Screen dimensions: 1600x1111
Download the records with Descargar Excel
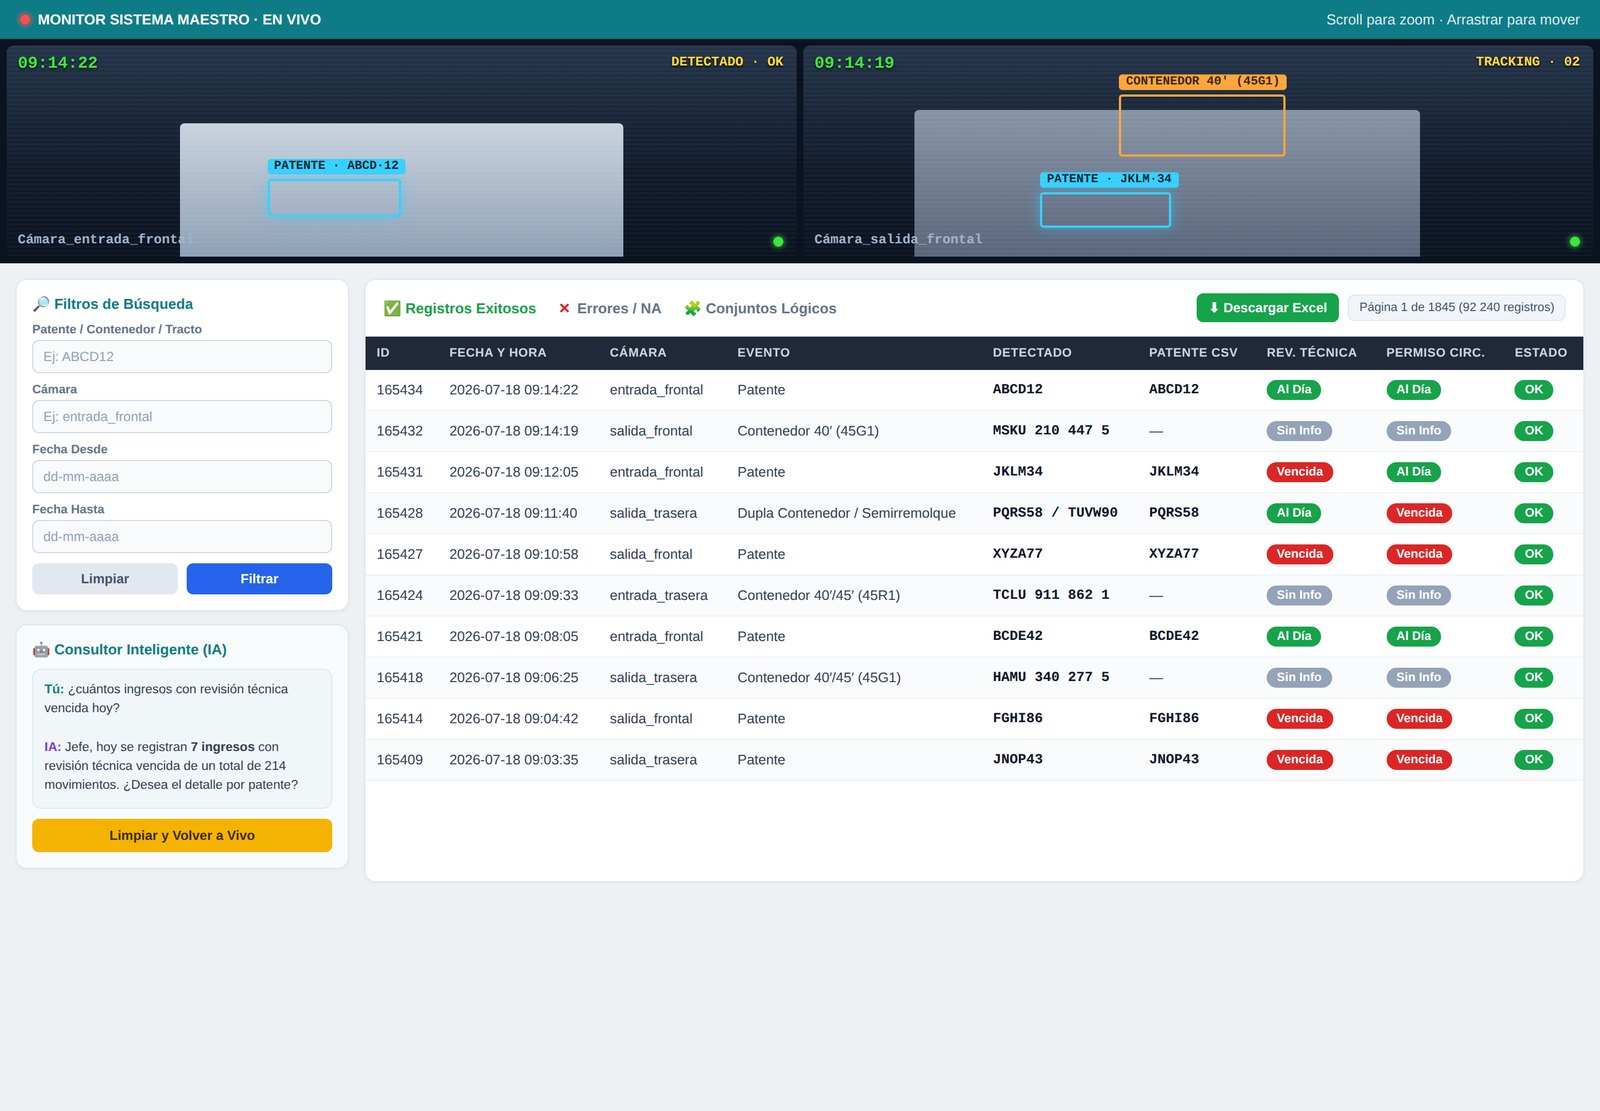pyautogui.click(x=1267, y=308)
